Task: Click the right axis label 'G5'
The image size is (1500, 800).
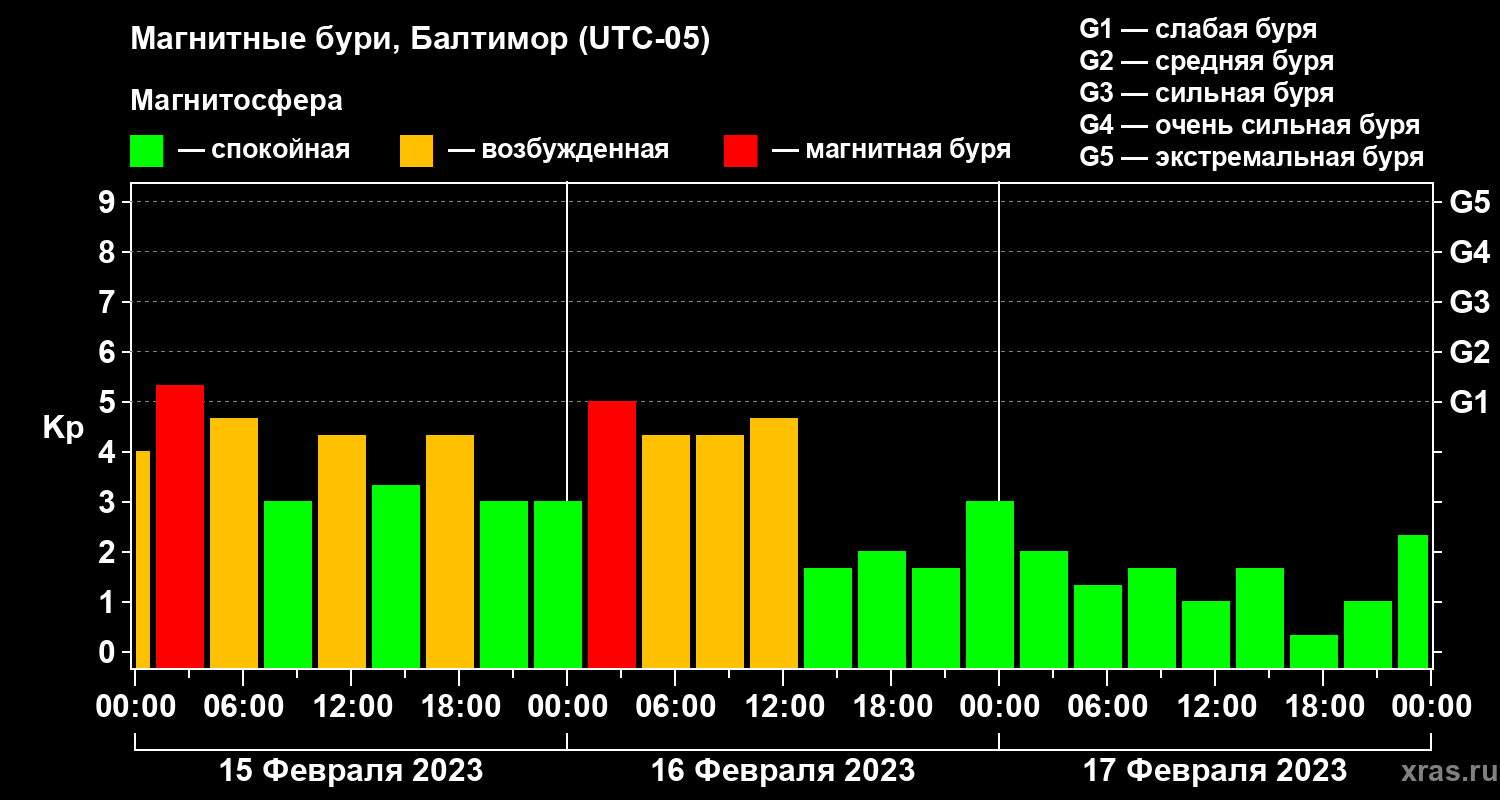Action: click(x=1469, y=203)
